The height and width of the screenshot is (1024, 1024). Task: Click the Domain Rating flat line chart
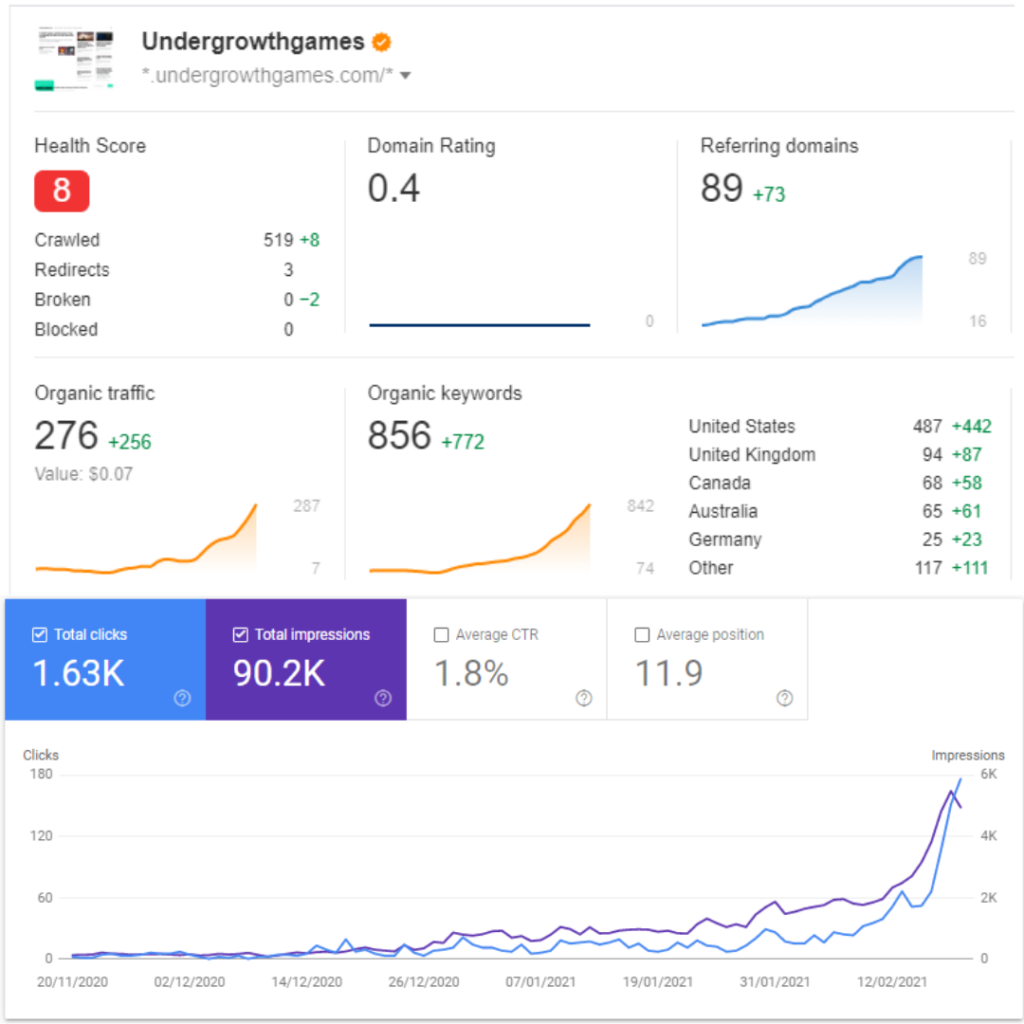[479, 325]
